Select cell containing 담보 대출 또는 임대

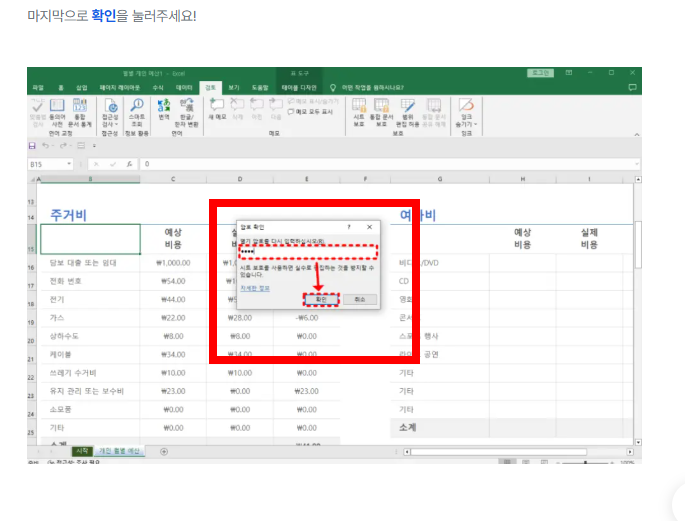coord(90,263)
